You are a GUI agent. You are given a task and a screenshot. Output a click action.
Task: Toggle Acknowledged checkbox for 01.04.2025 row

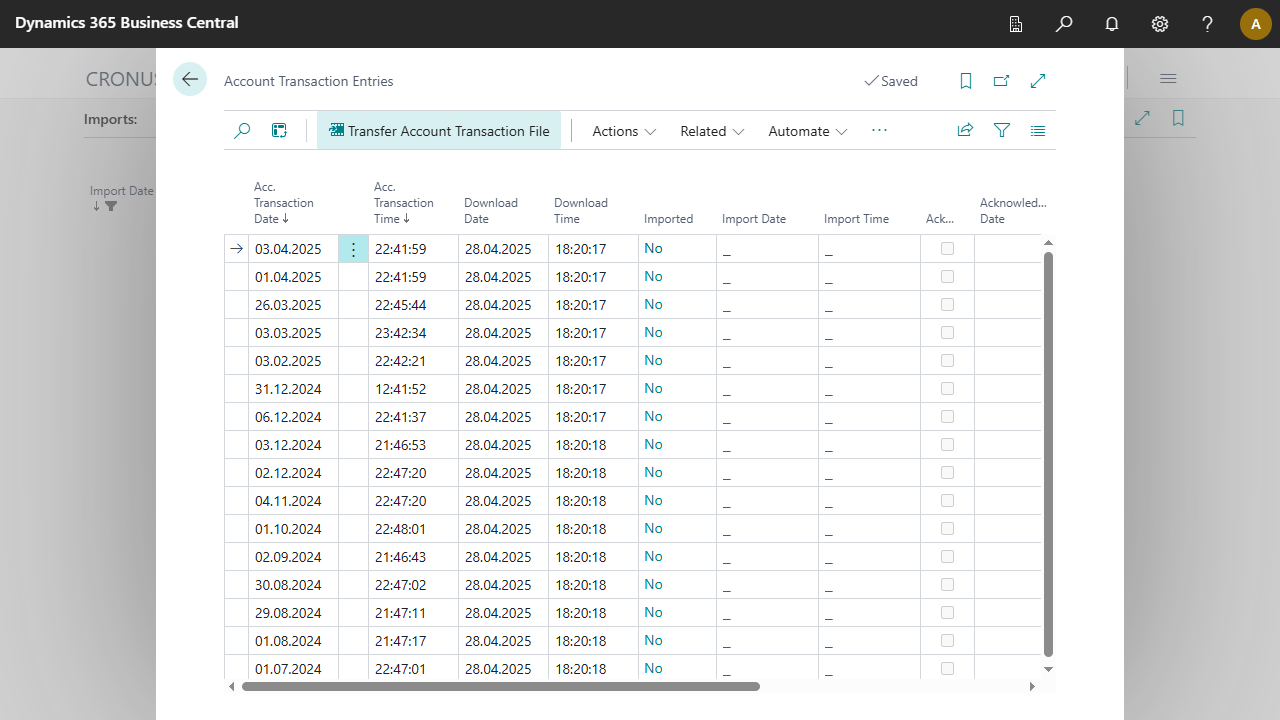click(947, 276)
